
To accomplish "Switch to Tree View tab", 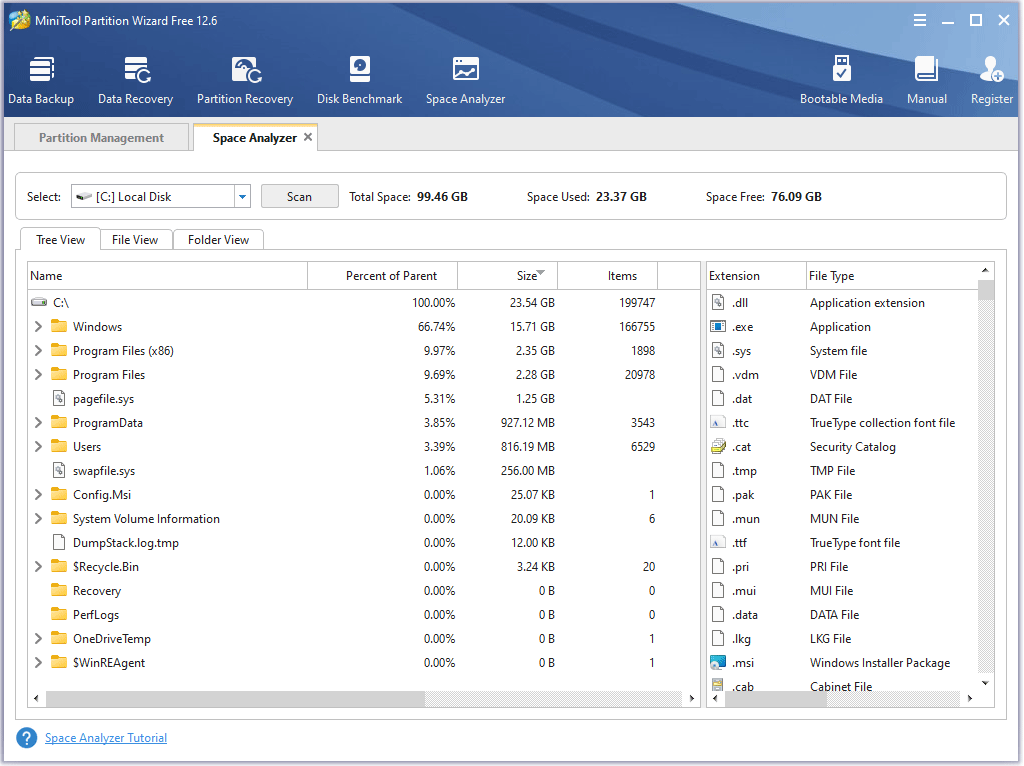I will (60, 240).
